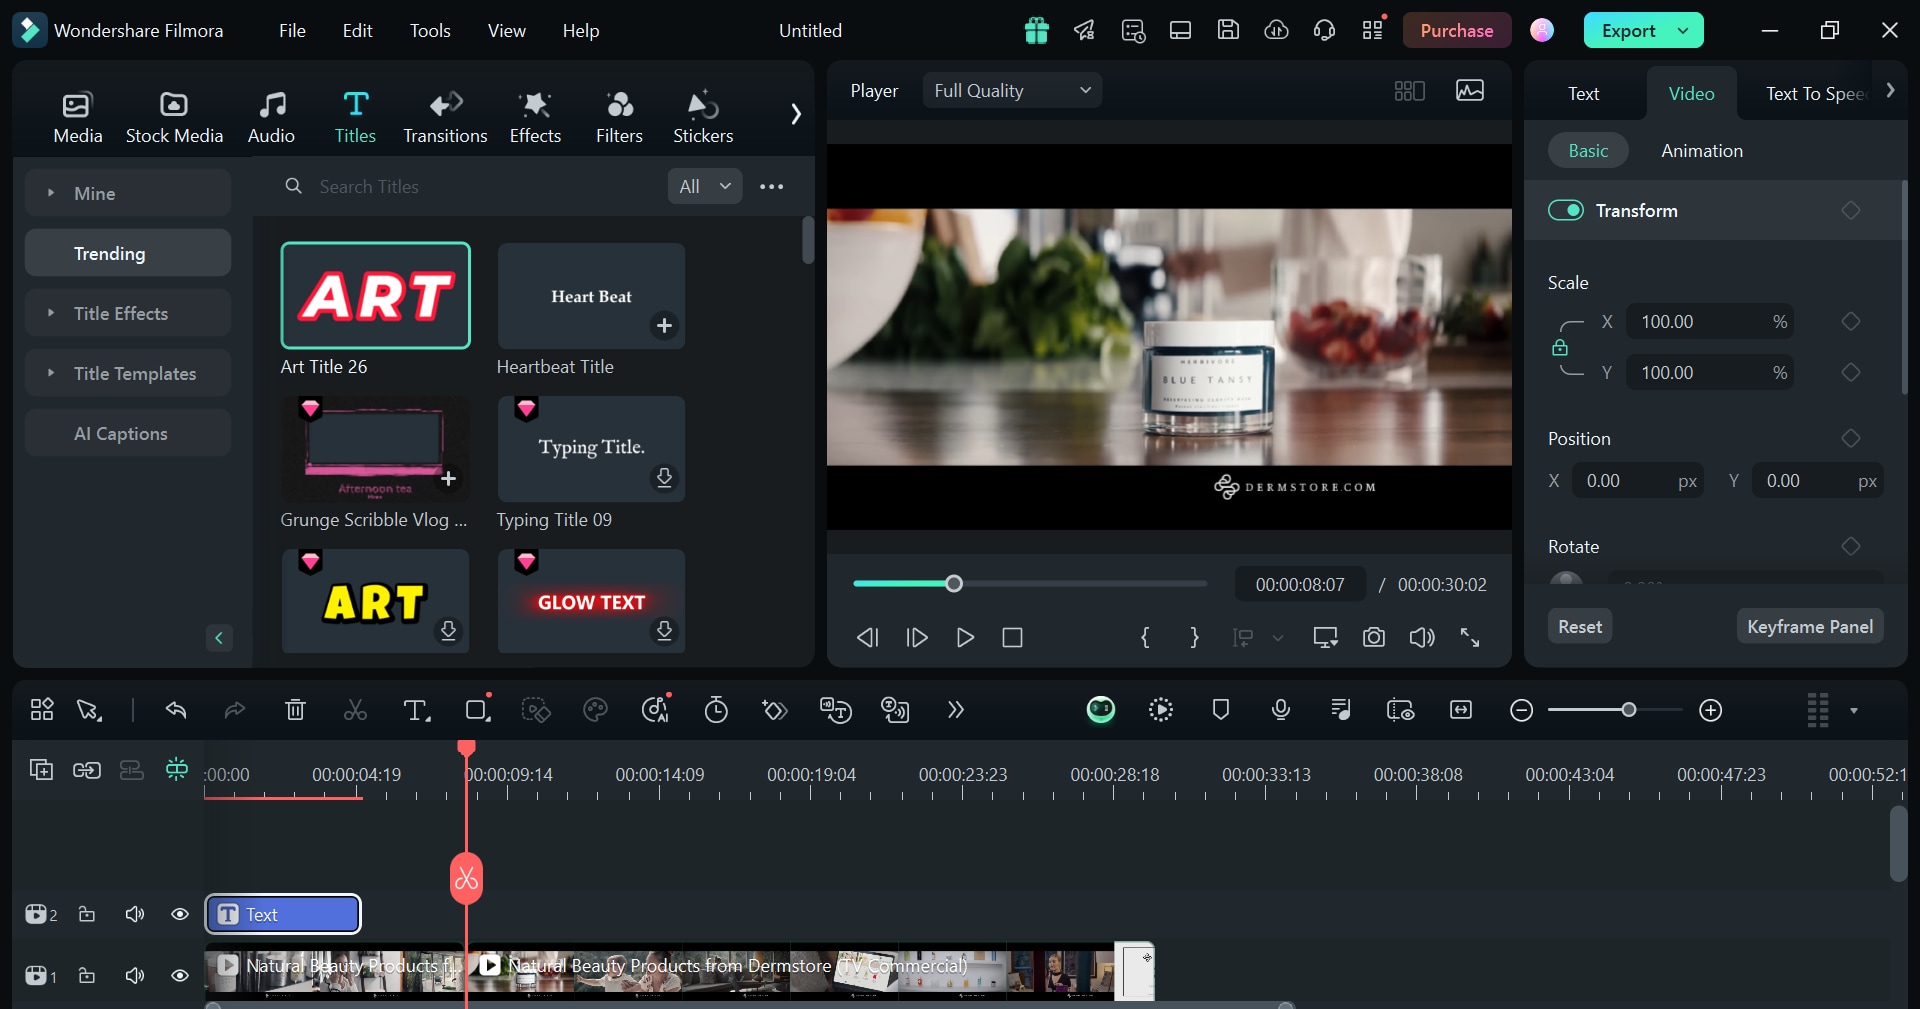Open the Tools menu

point(430,30)
